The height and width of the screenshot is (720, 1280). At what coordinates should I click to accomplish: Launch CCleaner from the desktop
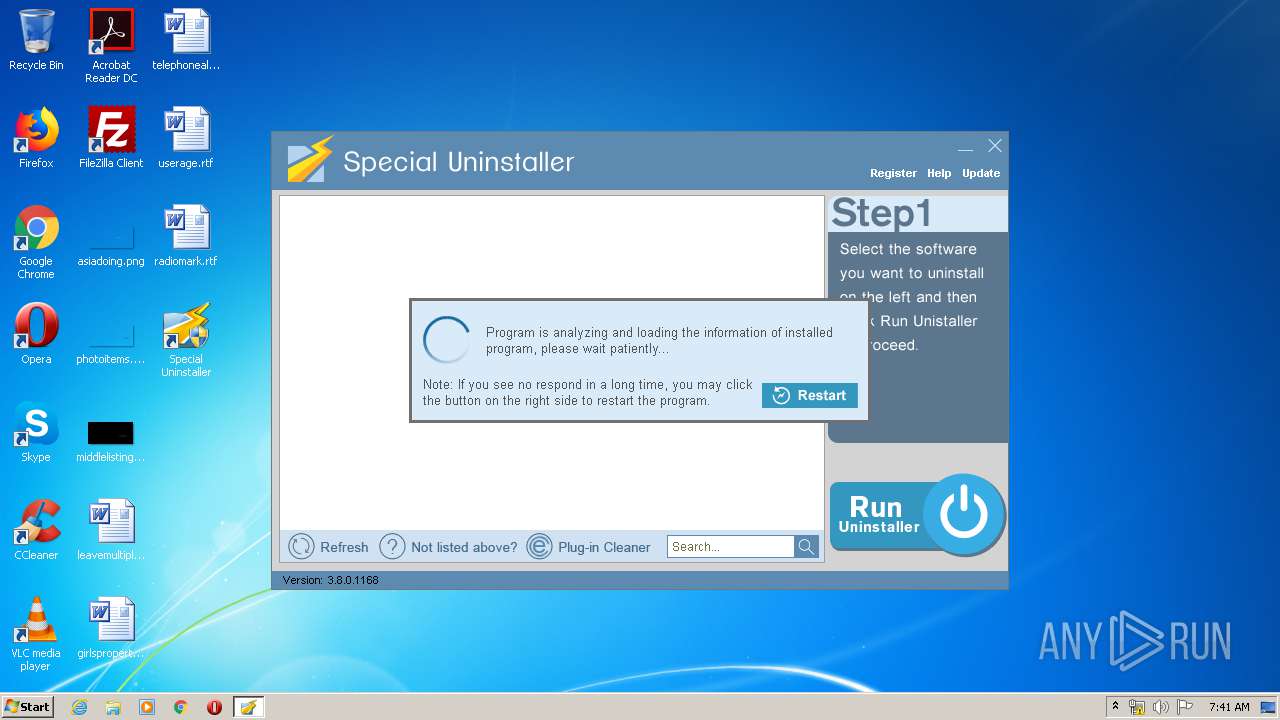(x=36, y=530)
